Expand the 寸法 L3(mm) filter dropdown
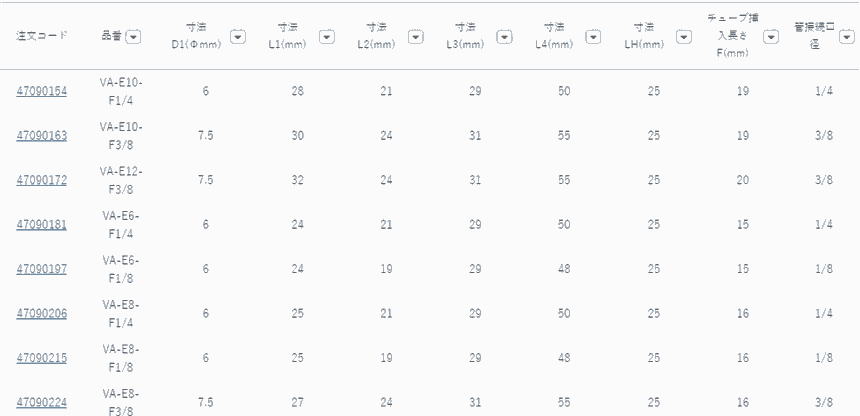Image resolution: width=860 pixels, height=416 pixels. point(504,36)
